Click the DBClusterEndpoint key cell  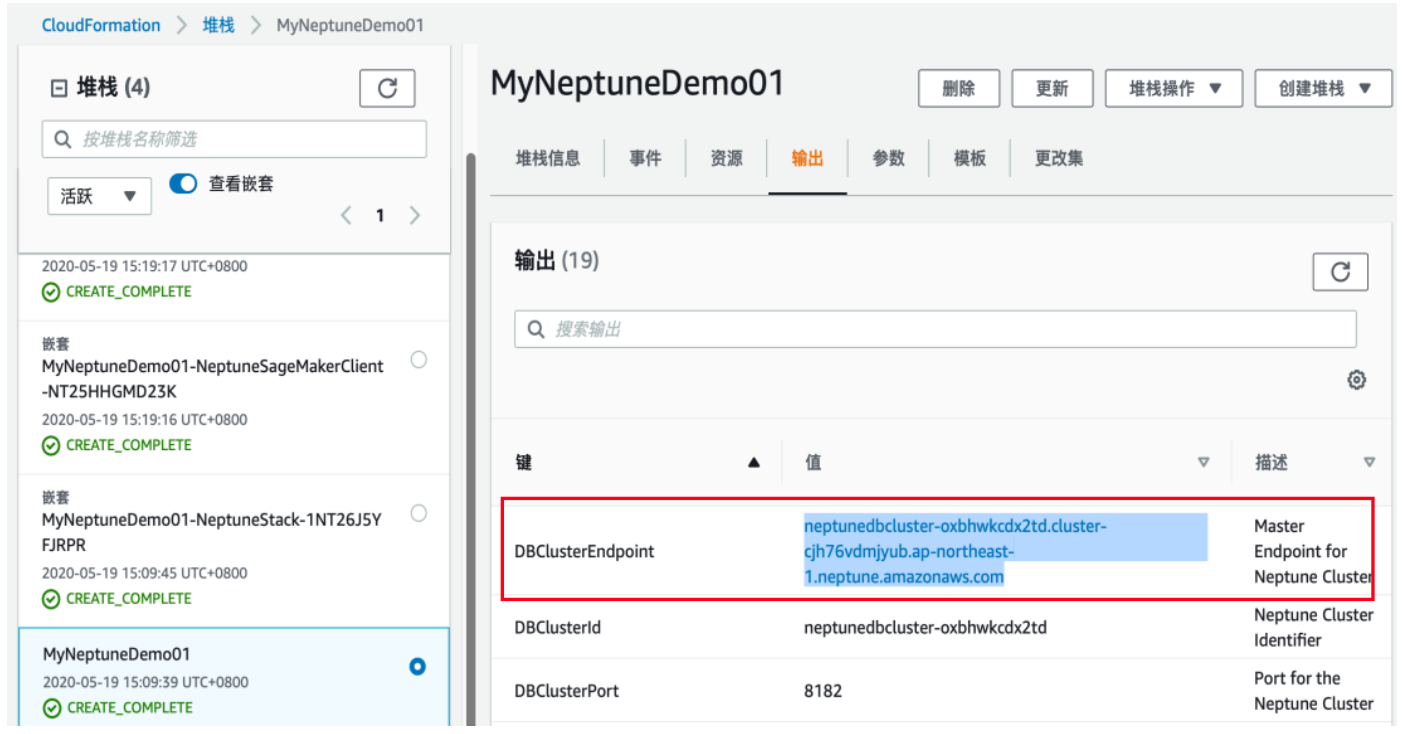point(585,551)
